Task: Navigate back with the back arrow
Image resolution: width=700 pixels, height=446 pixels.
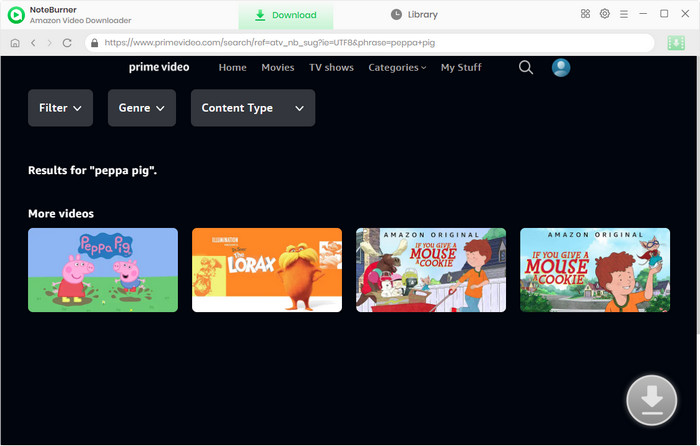Action: coord(33,43)
